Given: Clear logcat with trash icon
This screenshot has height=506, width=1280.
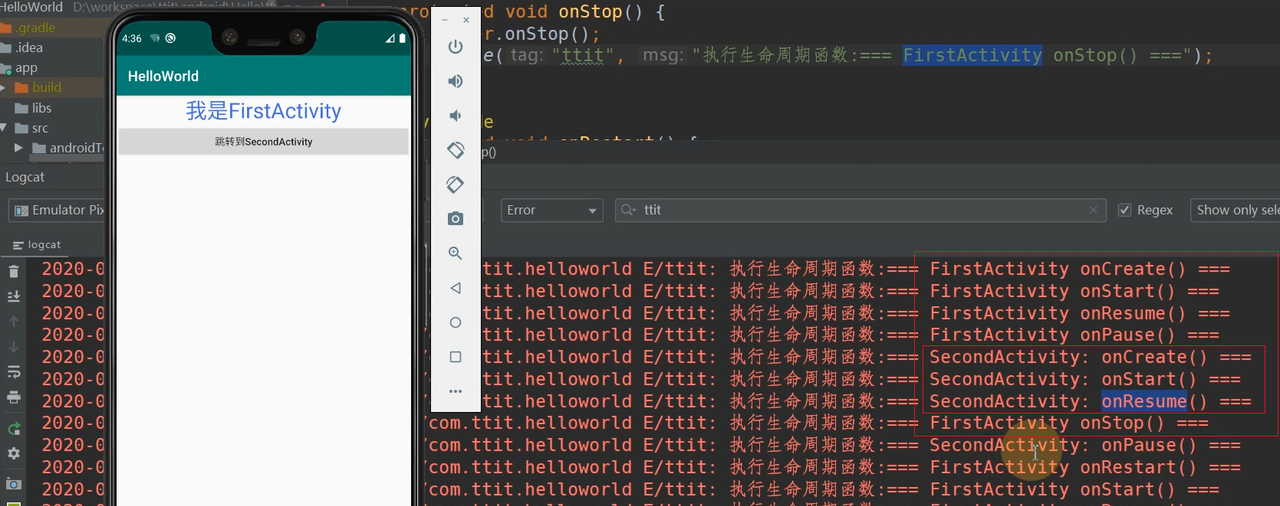Looking at the screenshot, I should (13, 271).
